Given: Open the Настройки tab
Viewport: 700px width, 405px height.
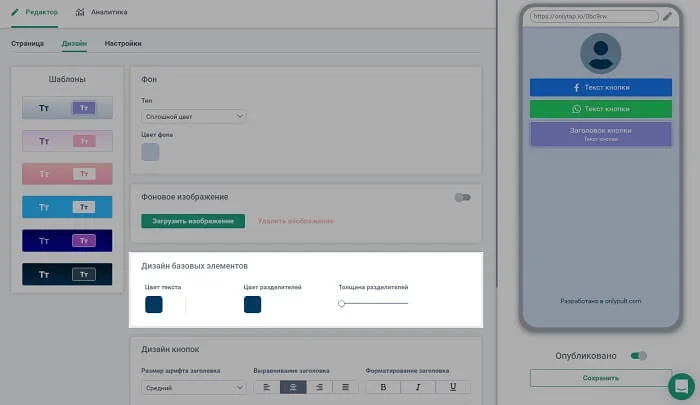Looking at the screenshot, I should pyautogui.click(x=122, y=44).
